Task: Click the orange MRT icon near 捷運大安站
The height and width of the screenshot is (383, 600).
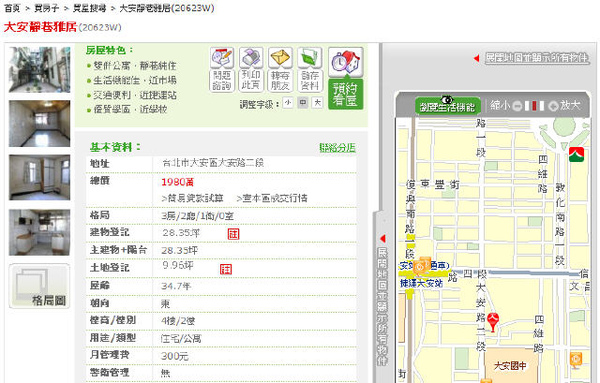Action: pyautogui.click(x=419, y=267)
